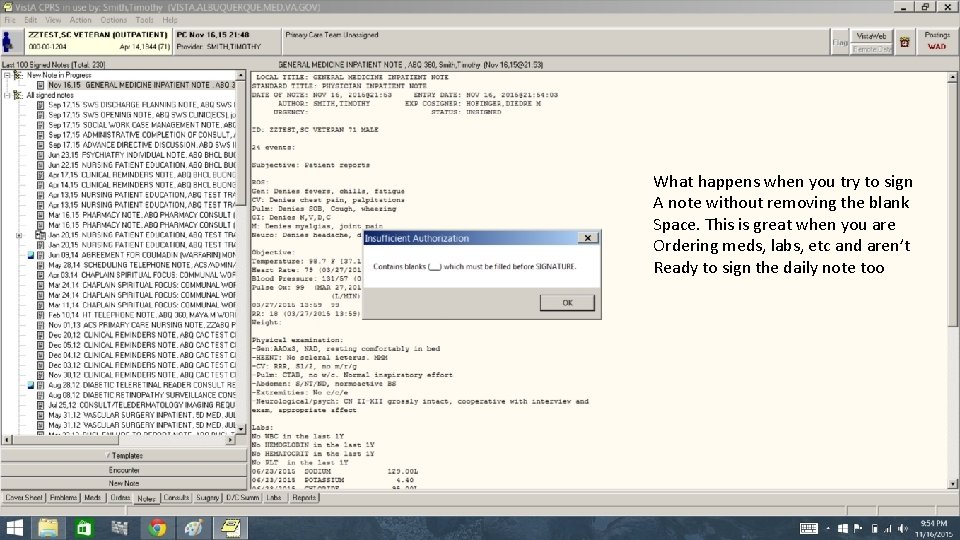Click notes tree scrollbar down arrow

pos(241,429)
